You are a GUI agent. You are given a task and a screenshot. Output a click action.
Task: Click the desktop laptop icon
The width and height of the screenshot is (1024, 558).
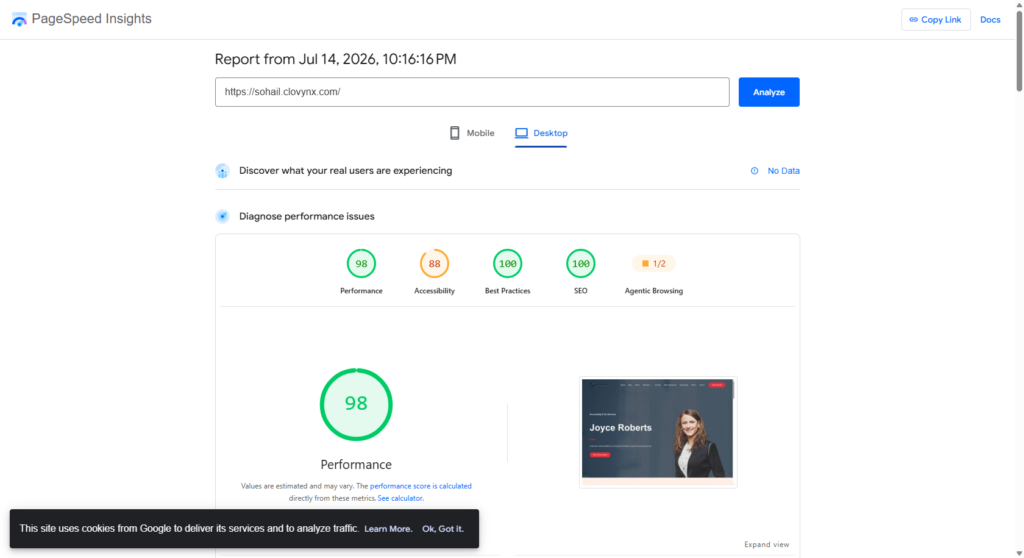coord(521,133)
